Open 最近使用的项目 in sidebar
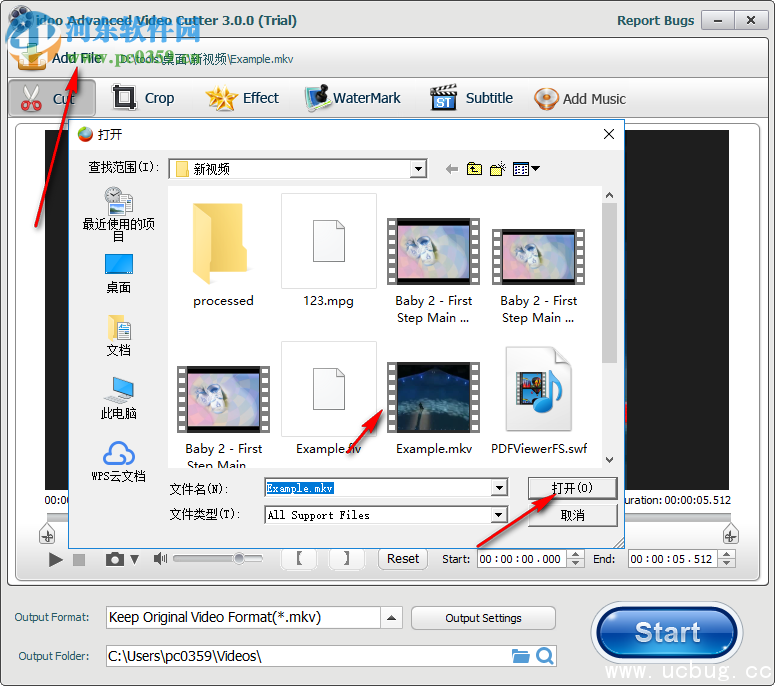 [119, 214]
